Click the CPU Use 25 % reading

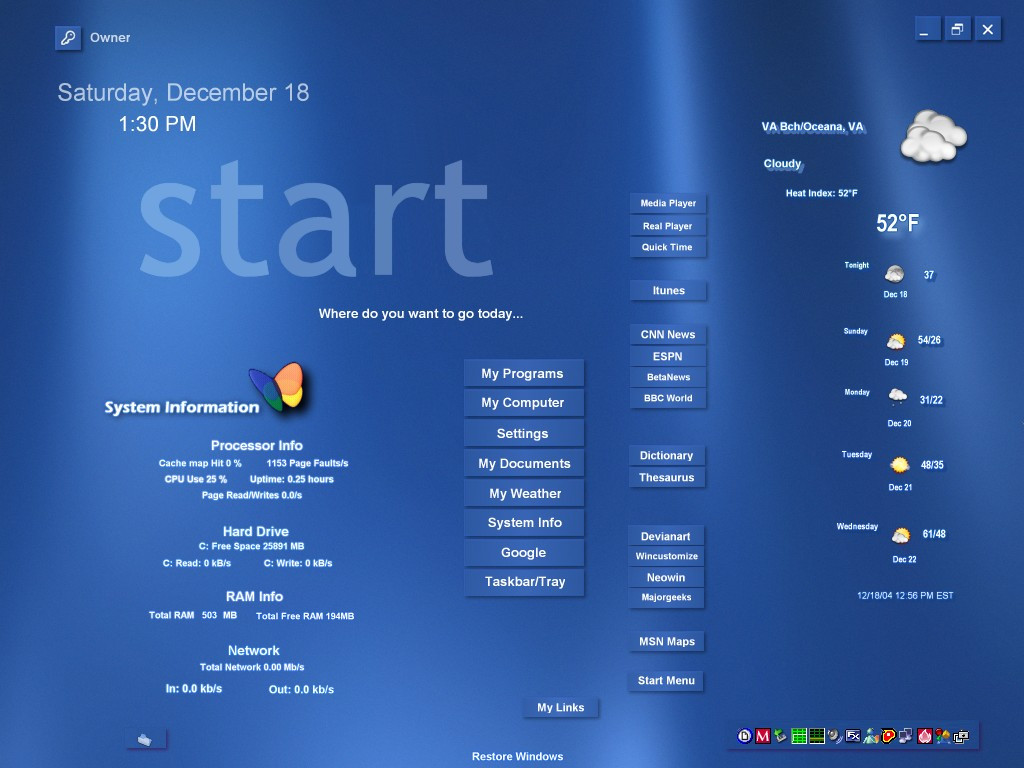click(195, 479)
